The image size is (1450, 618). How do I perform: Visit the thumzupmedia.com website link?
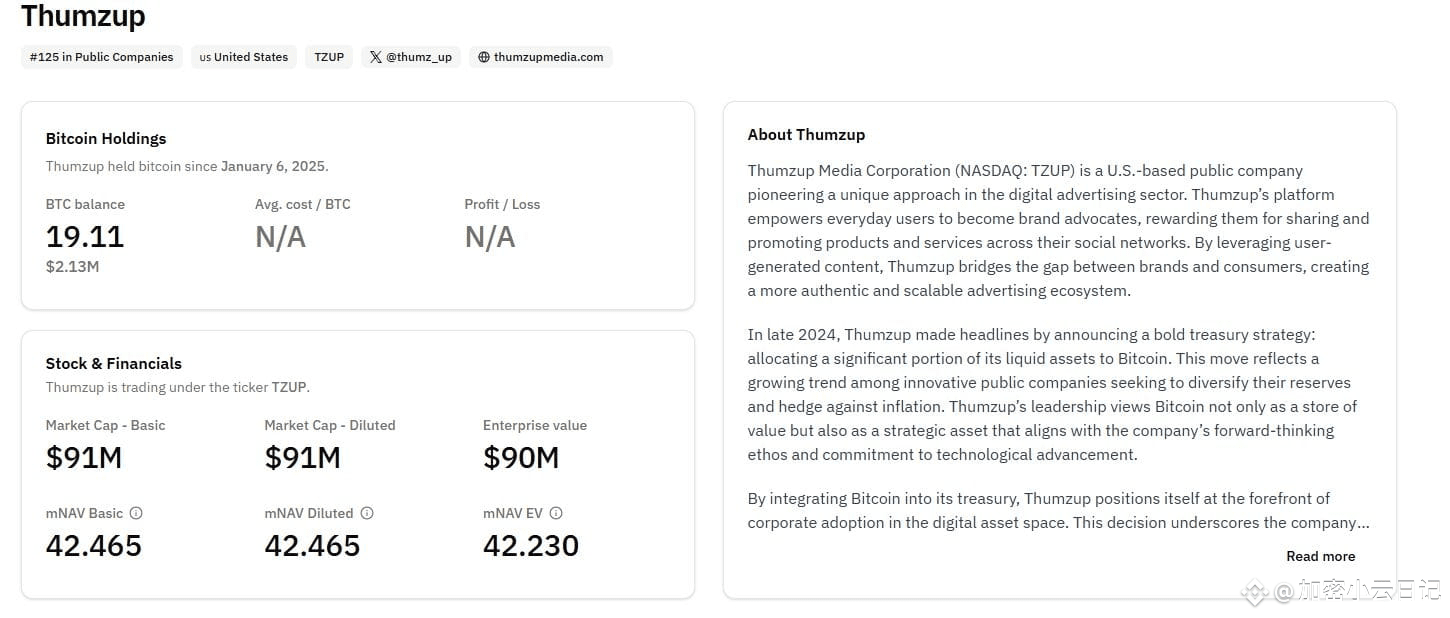click(548, 57)
